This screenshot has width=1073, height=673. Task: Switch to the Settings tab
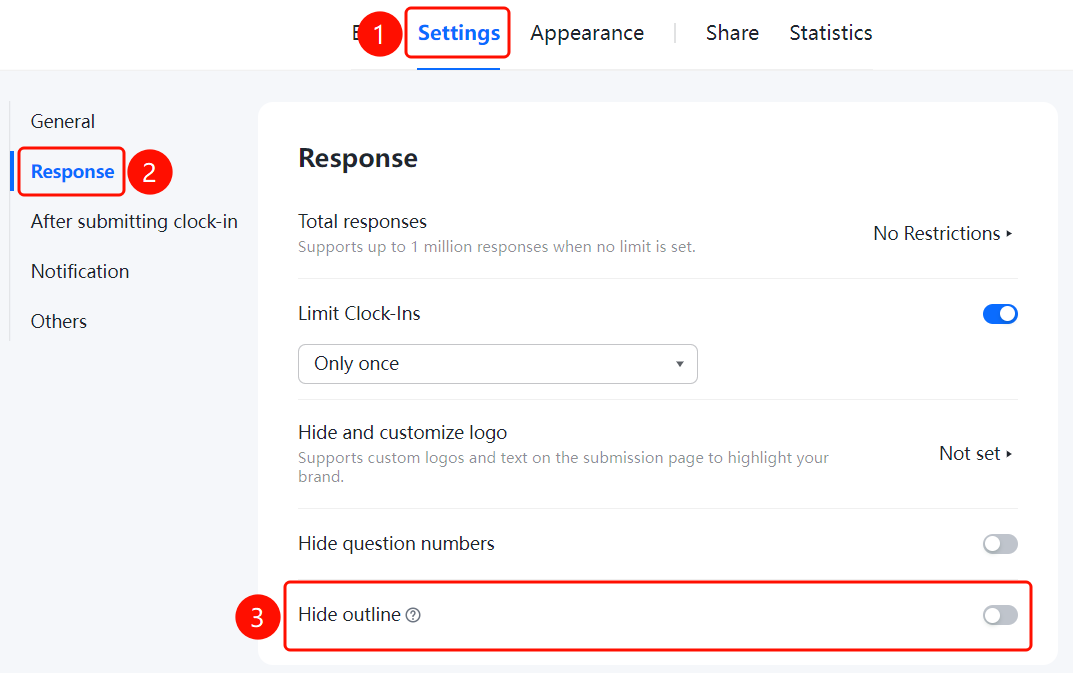[458, 33]
